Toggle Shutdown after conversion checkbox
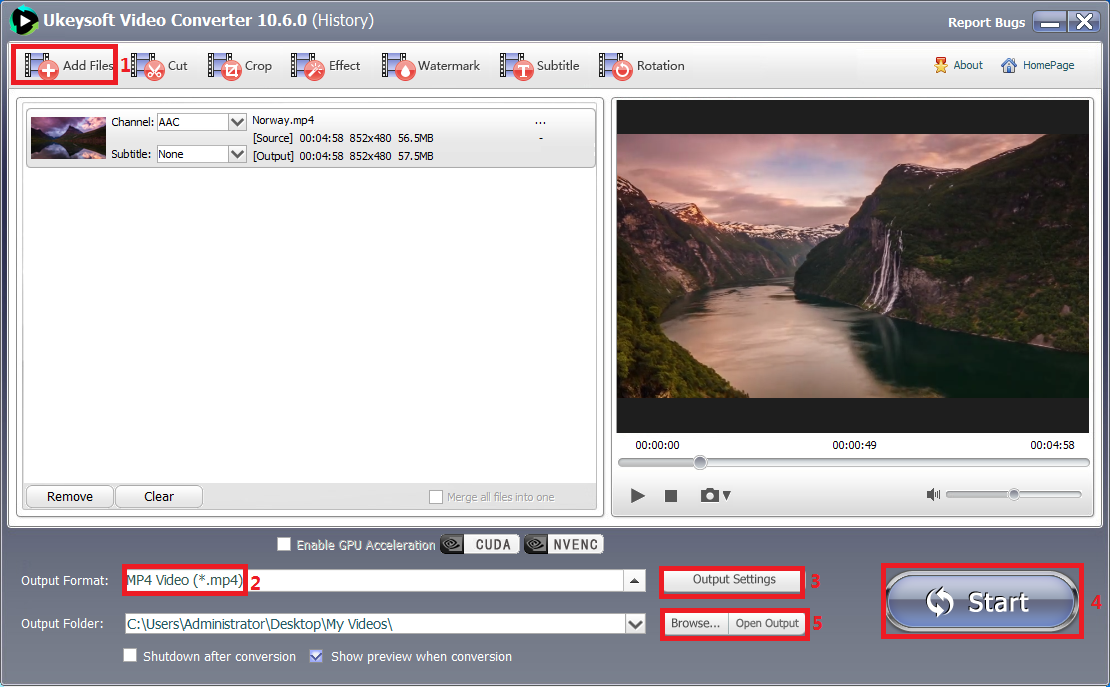The image size is (1110, 687). (130, 656)
